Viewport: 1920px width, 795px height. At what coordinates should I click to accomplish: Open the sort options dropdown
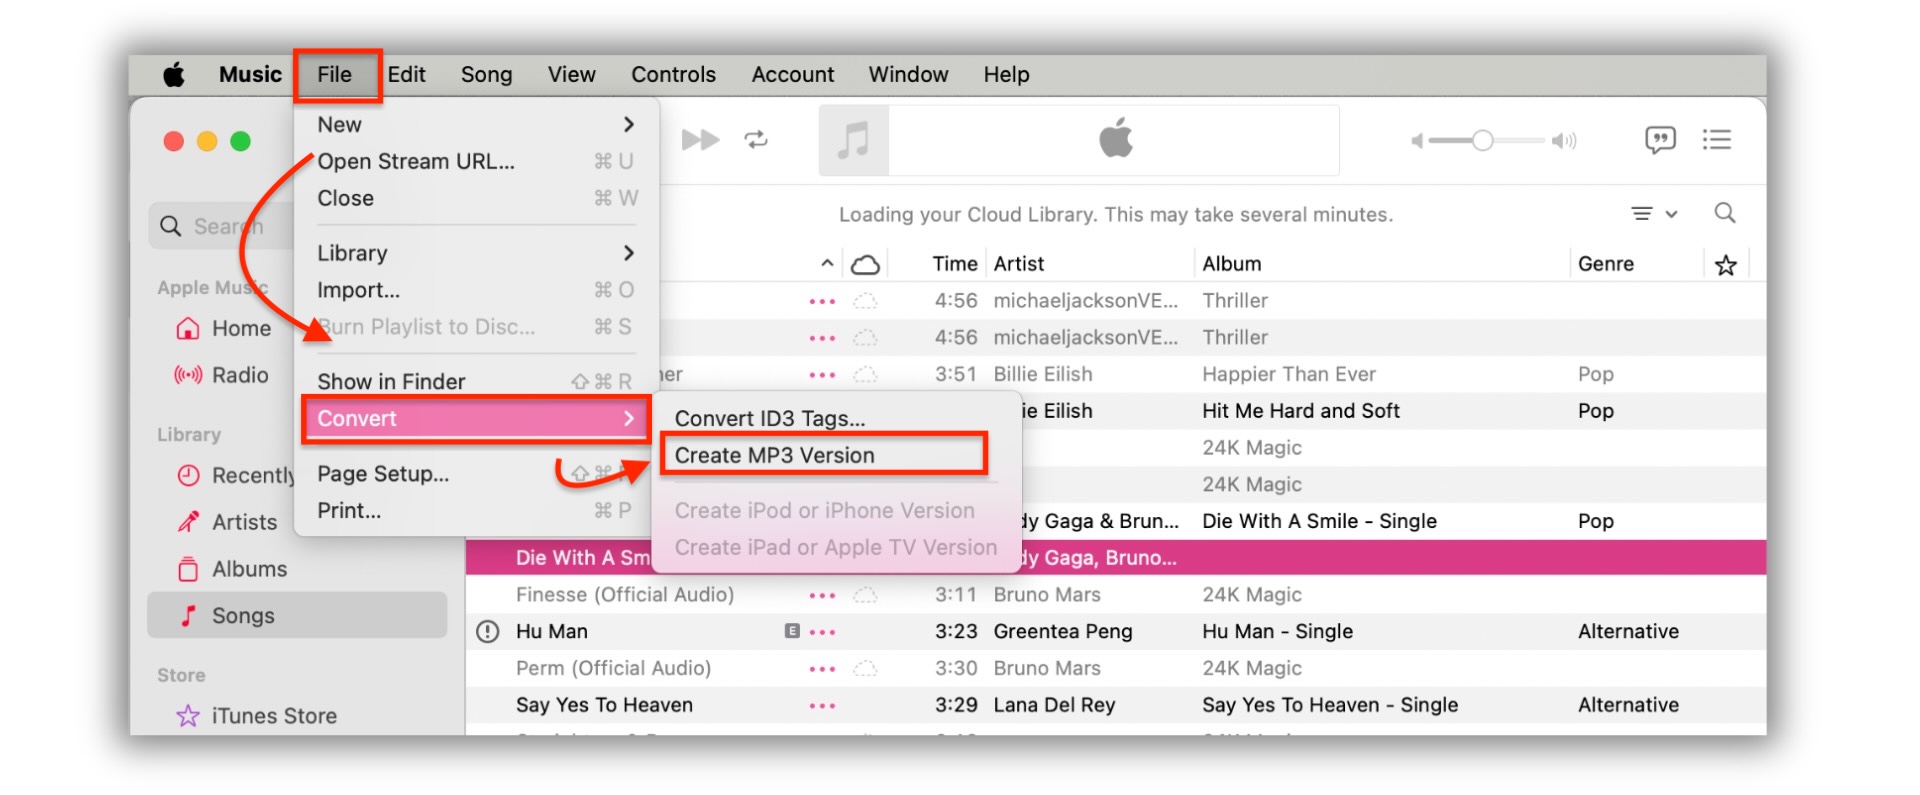coord(1654,214)
